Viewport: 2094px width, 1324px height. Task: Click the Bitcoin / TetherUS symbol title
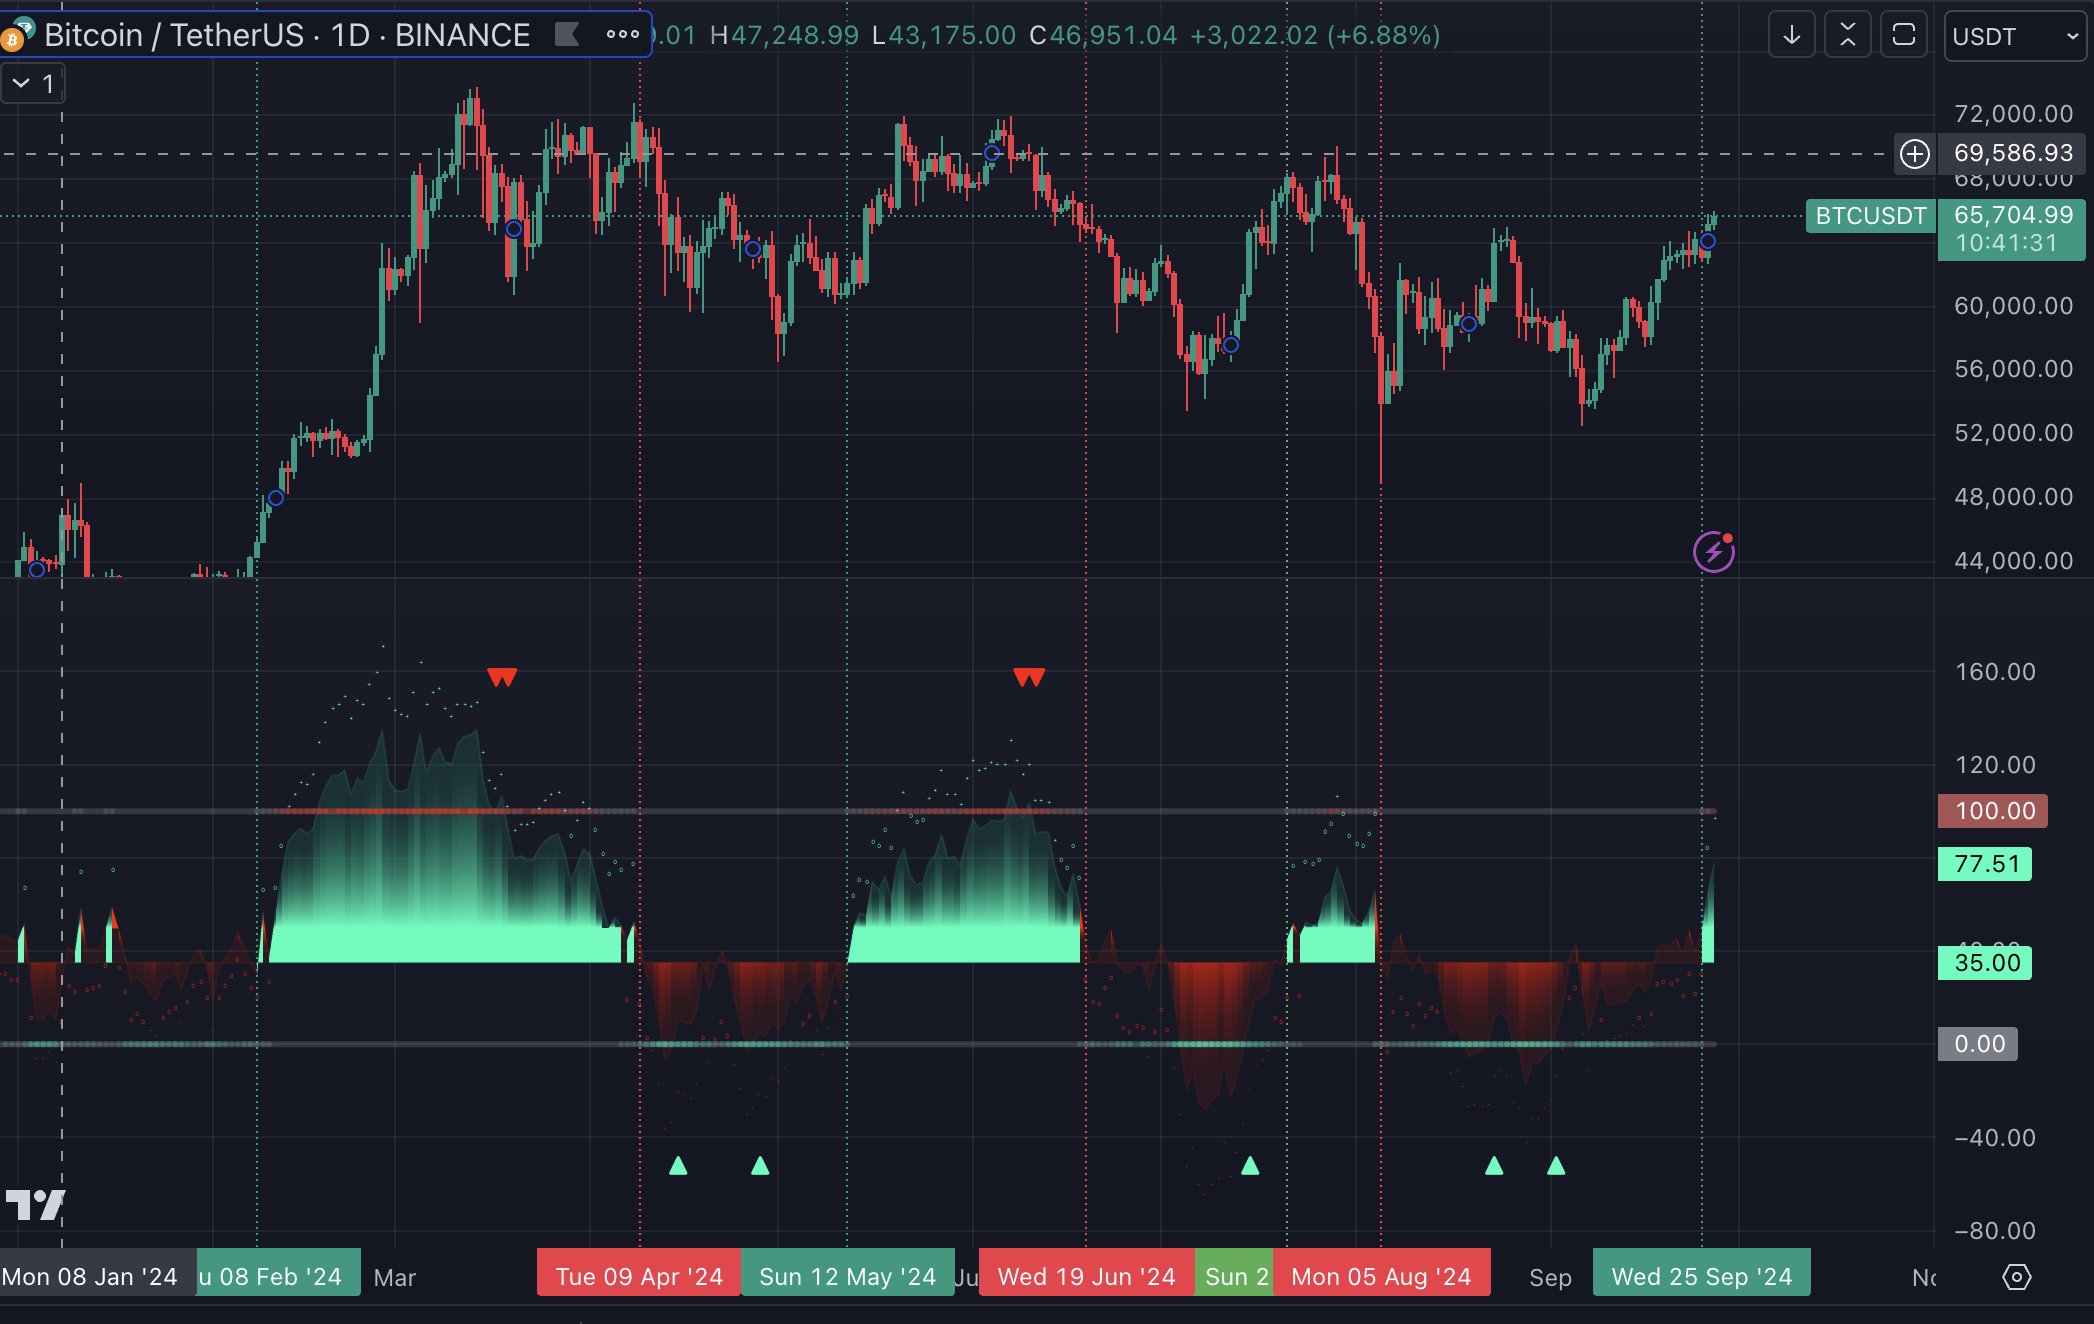(x=287, y=35)
